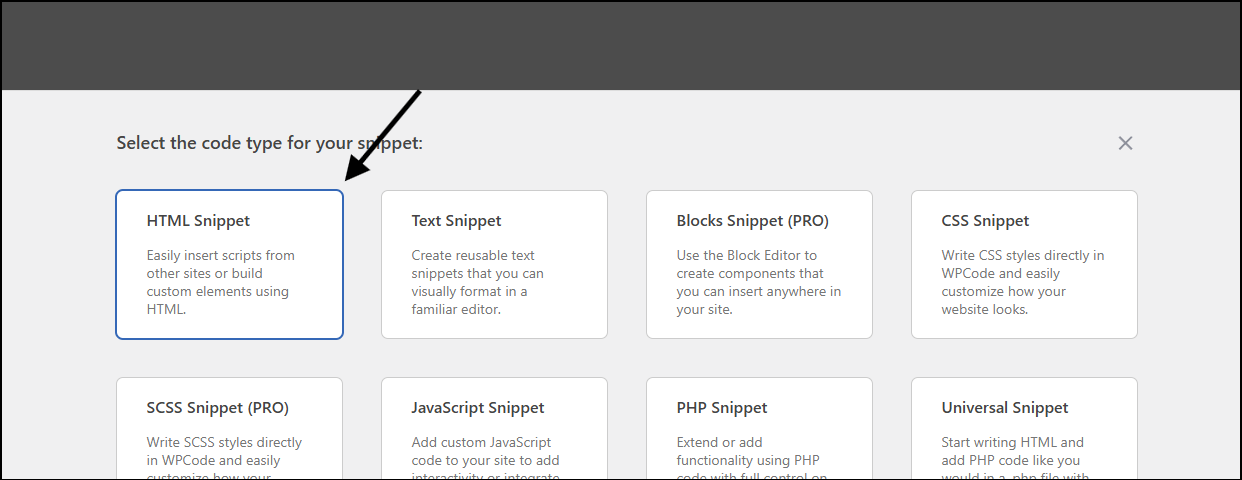
Task: Pick the PHP Snippet code type
Action: tap(759, 428)
